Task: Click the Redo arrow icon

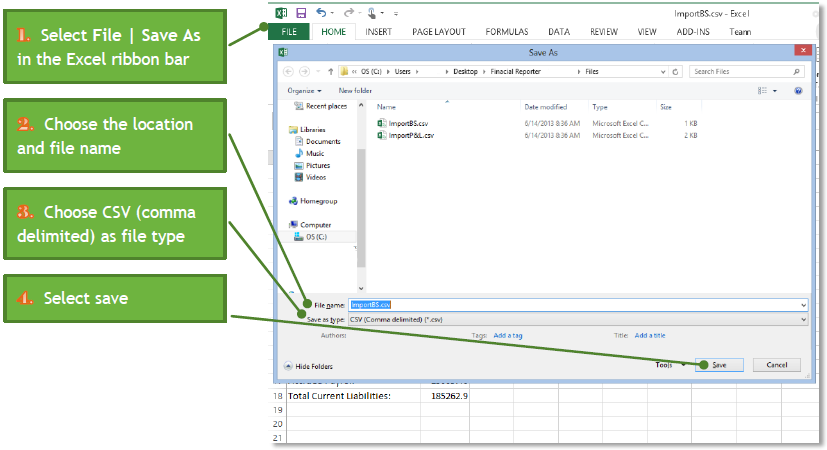Action: [349, 13]
